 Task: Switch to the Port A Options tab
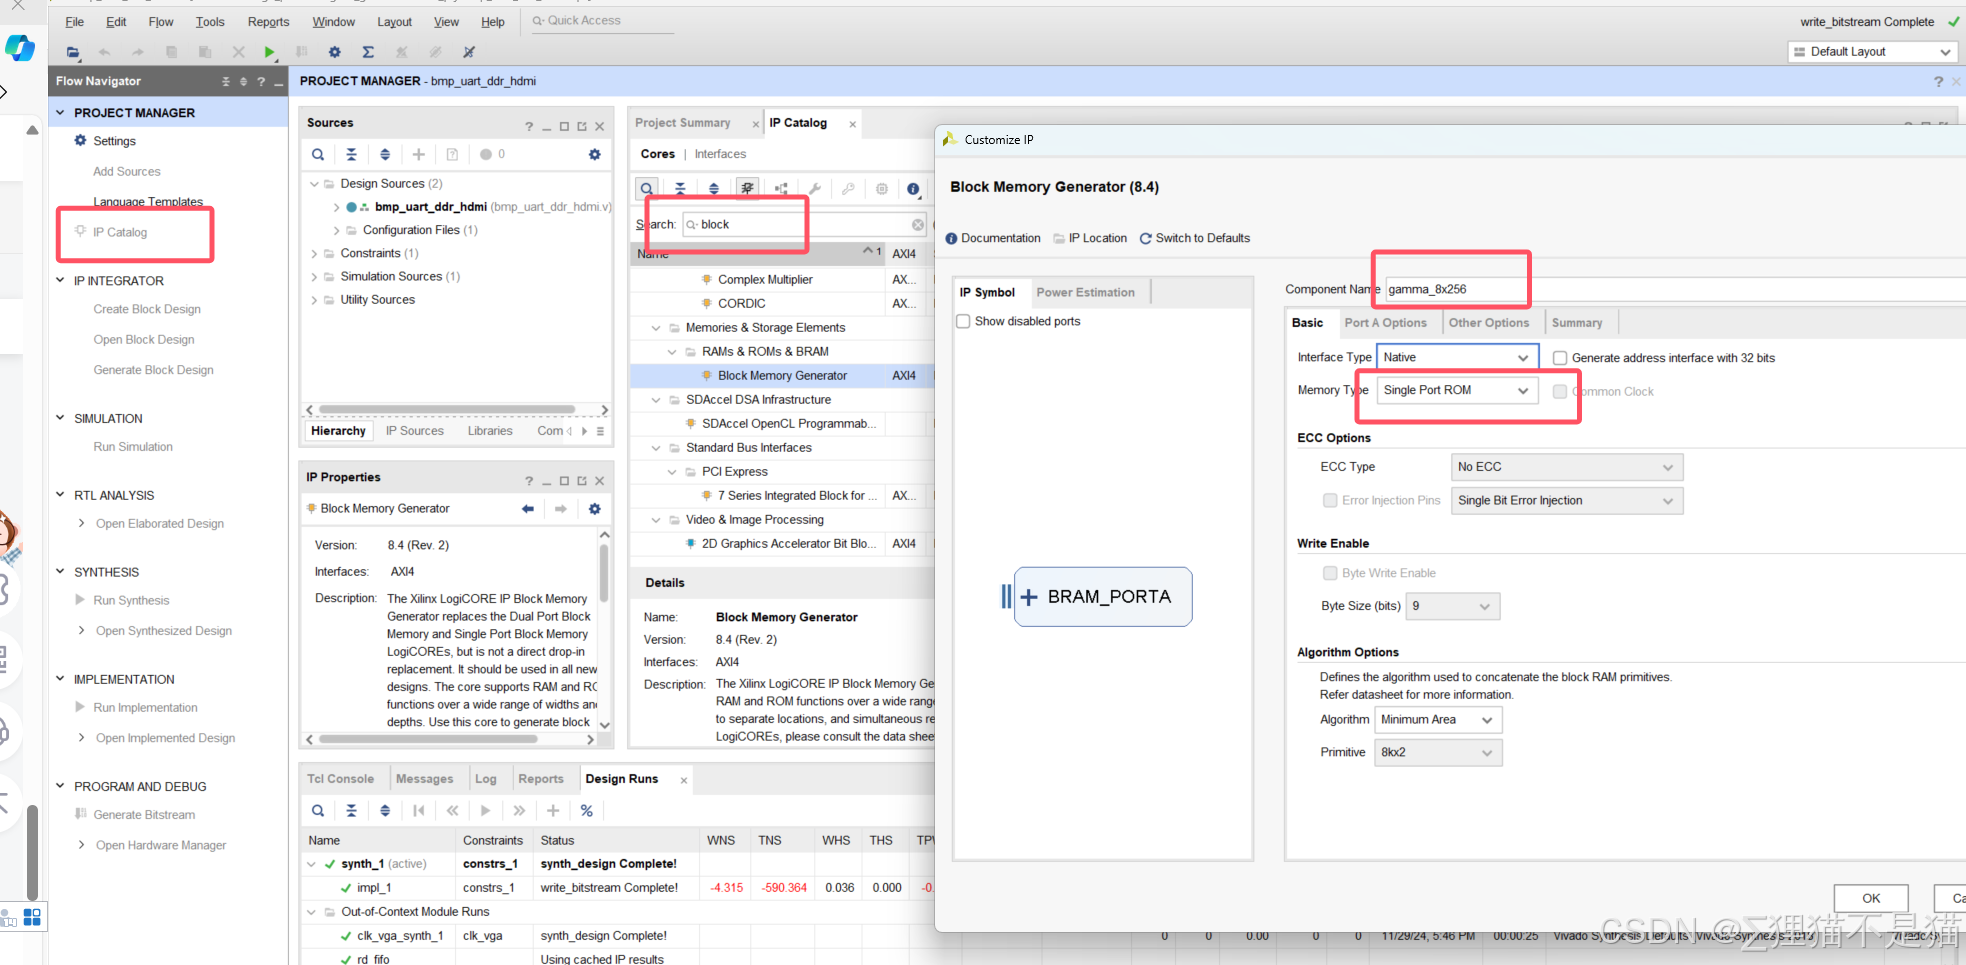(1386, 323)
